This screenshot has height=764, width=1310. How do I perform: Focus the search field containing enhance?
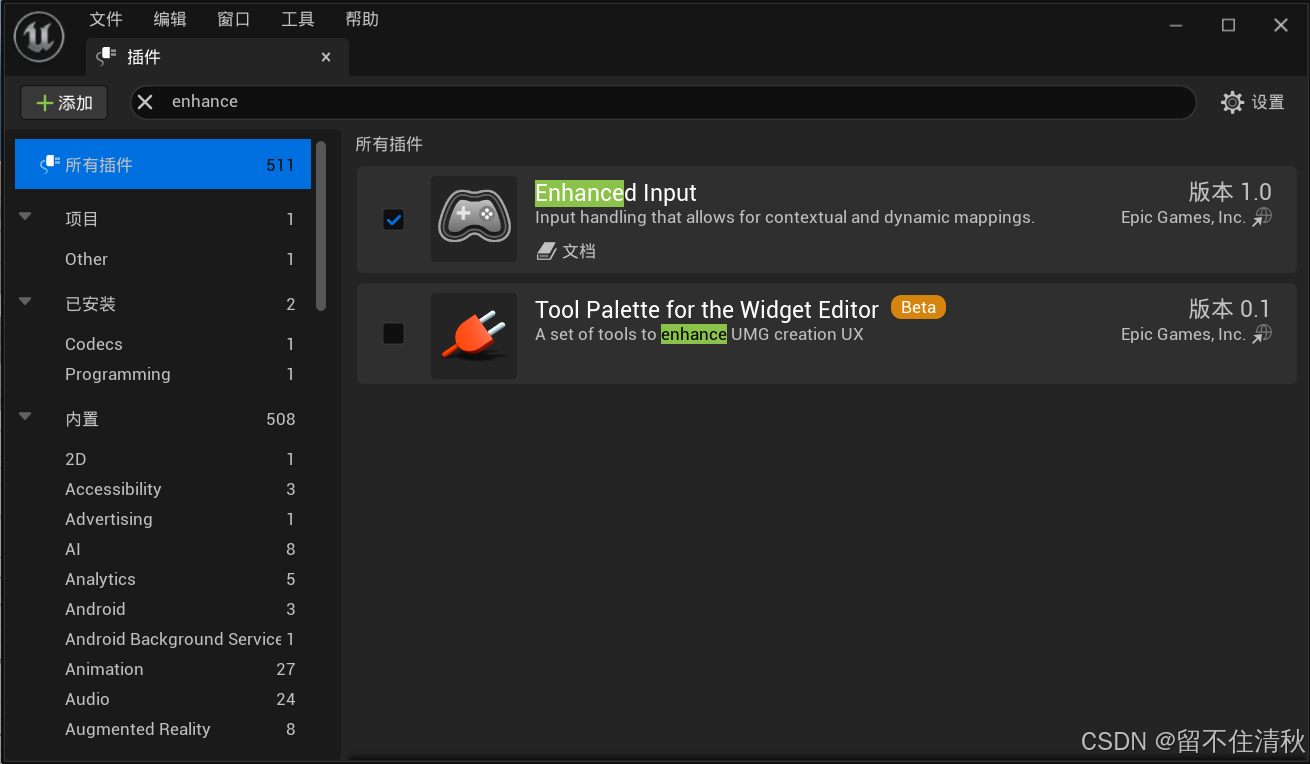[x=663, y=102]
